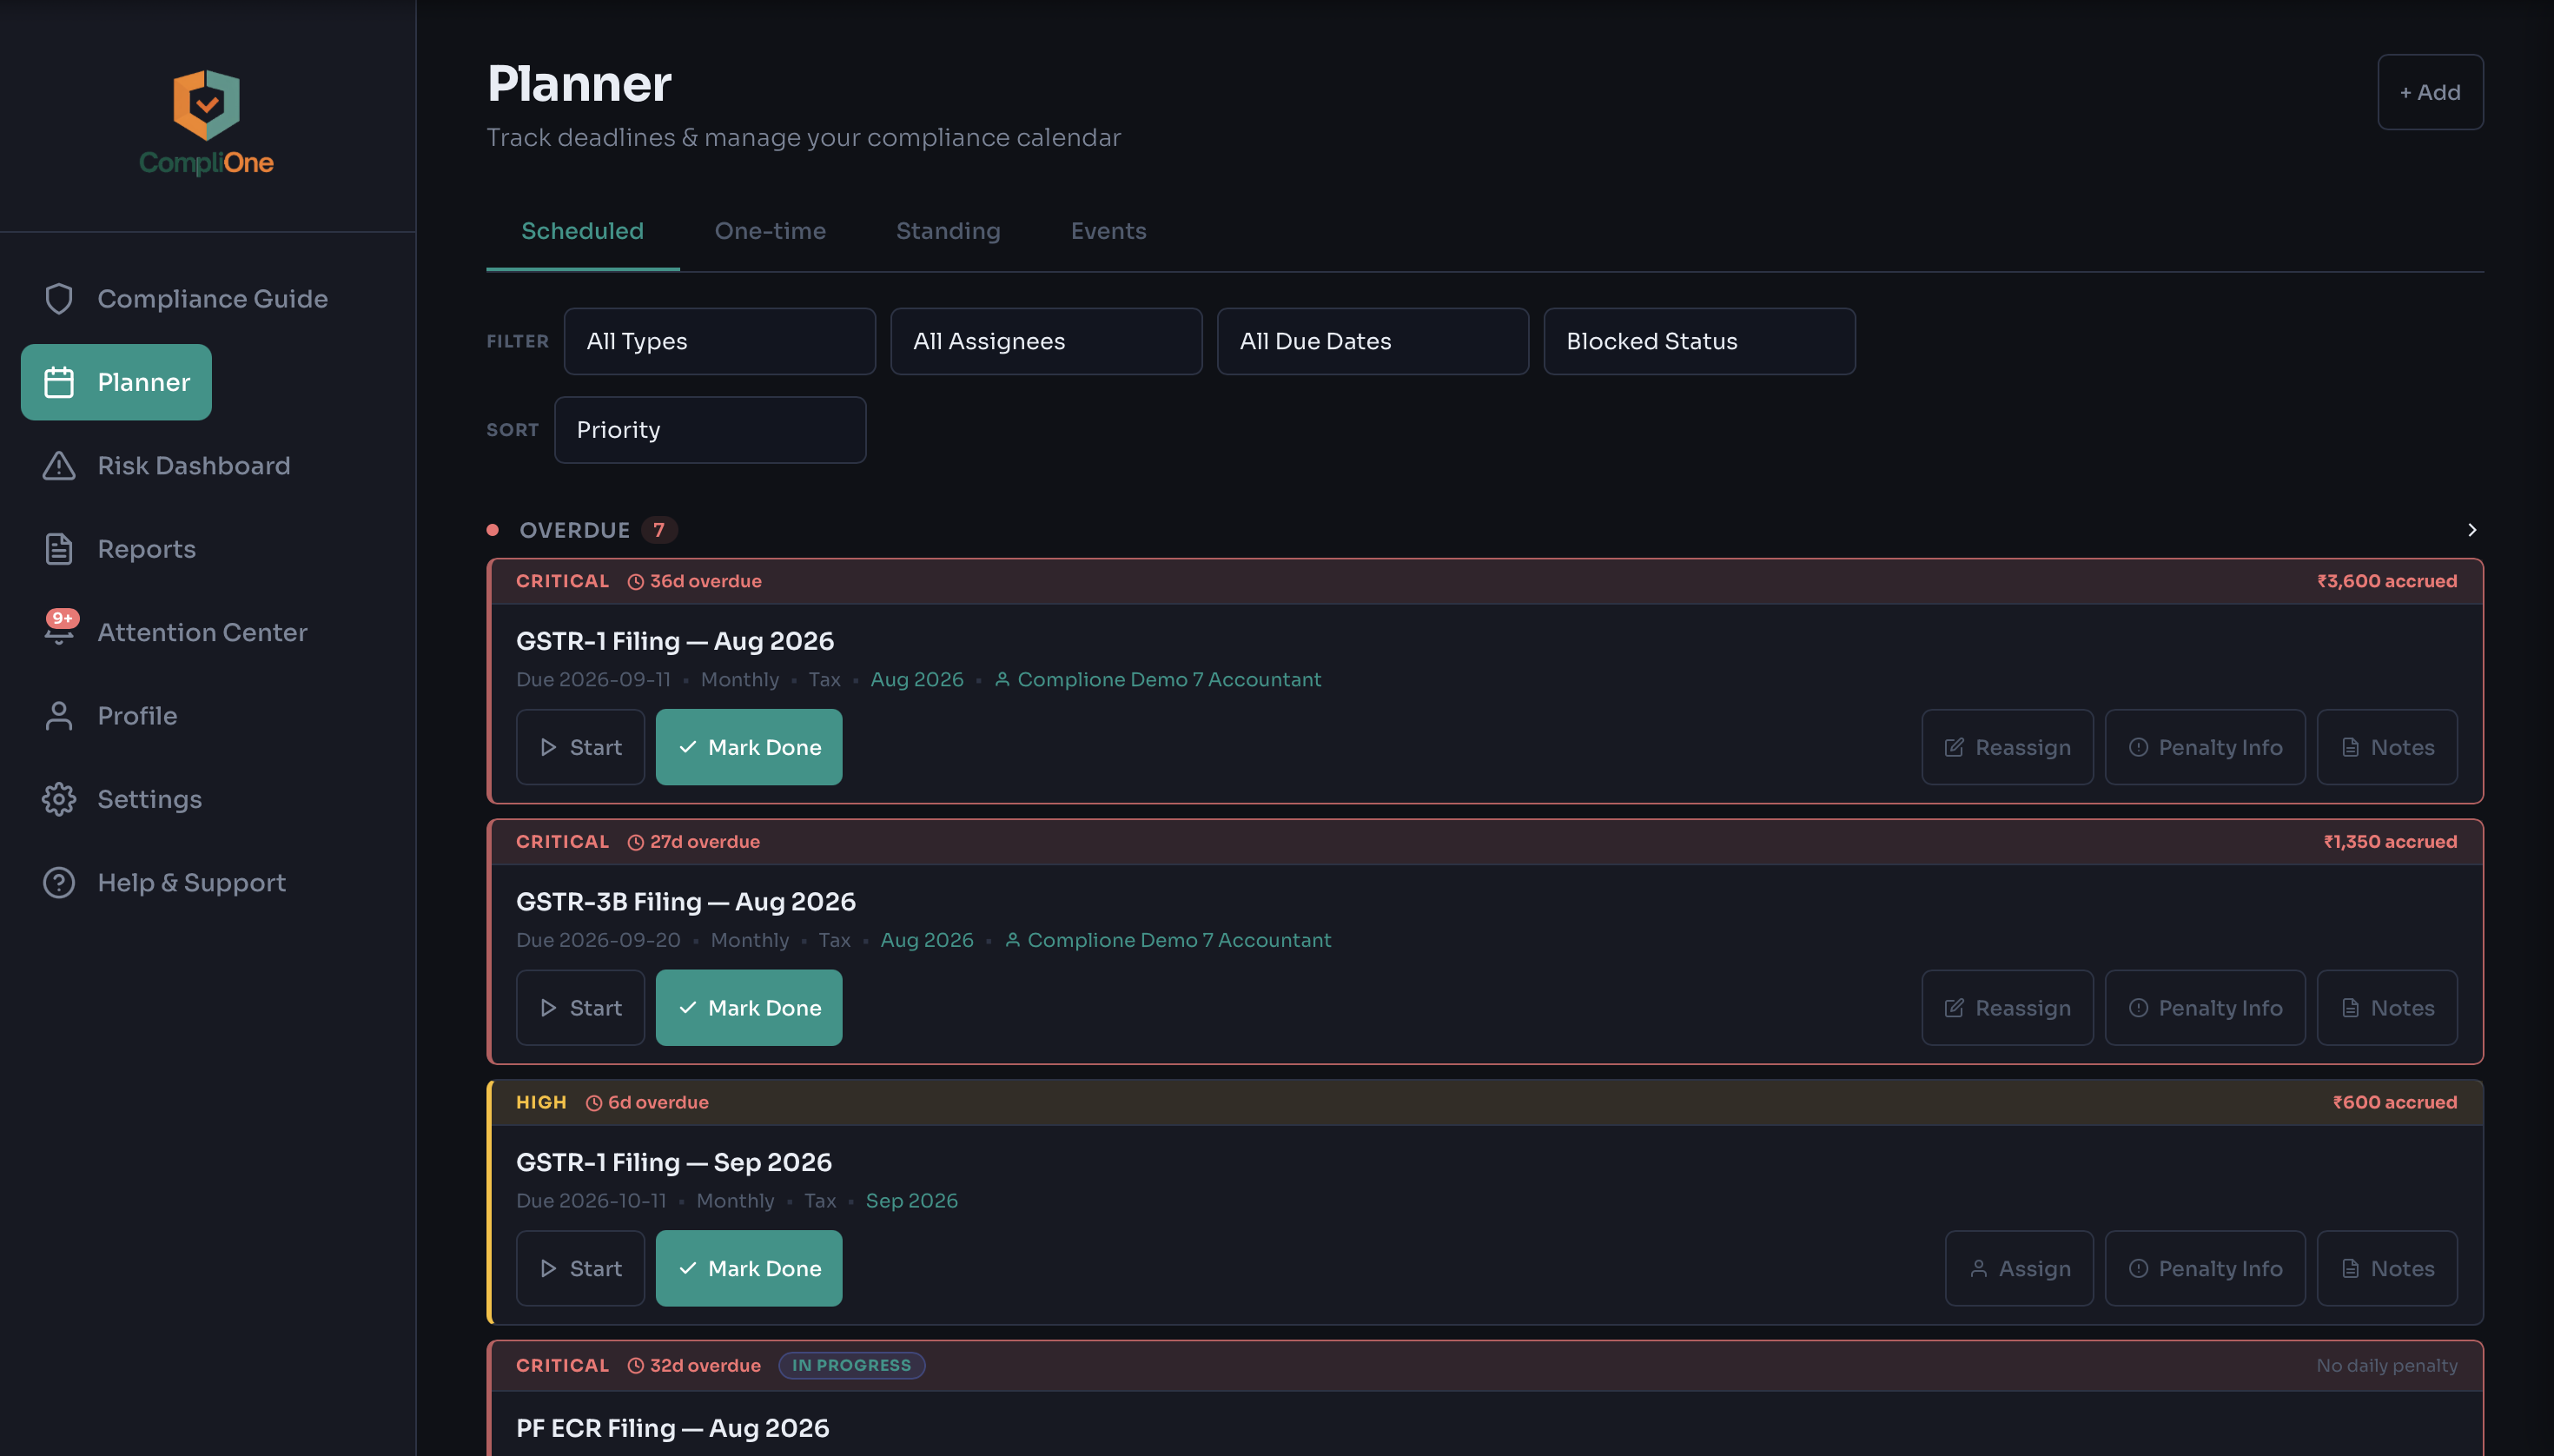The width and height of the screenshot is (2554, 1456).
Task: Start the GSTR-3B Filing Aug 2026 task
Action: [x=580, y=1008]
